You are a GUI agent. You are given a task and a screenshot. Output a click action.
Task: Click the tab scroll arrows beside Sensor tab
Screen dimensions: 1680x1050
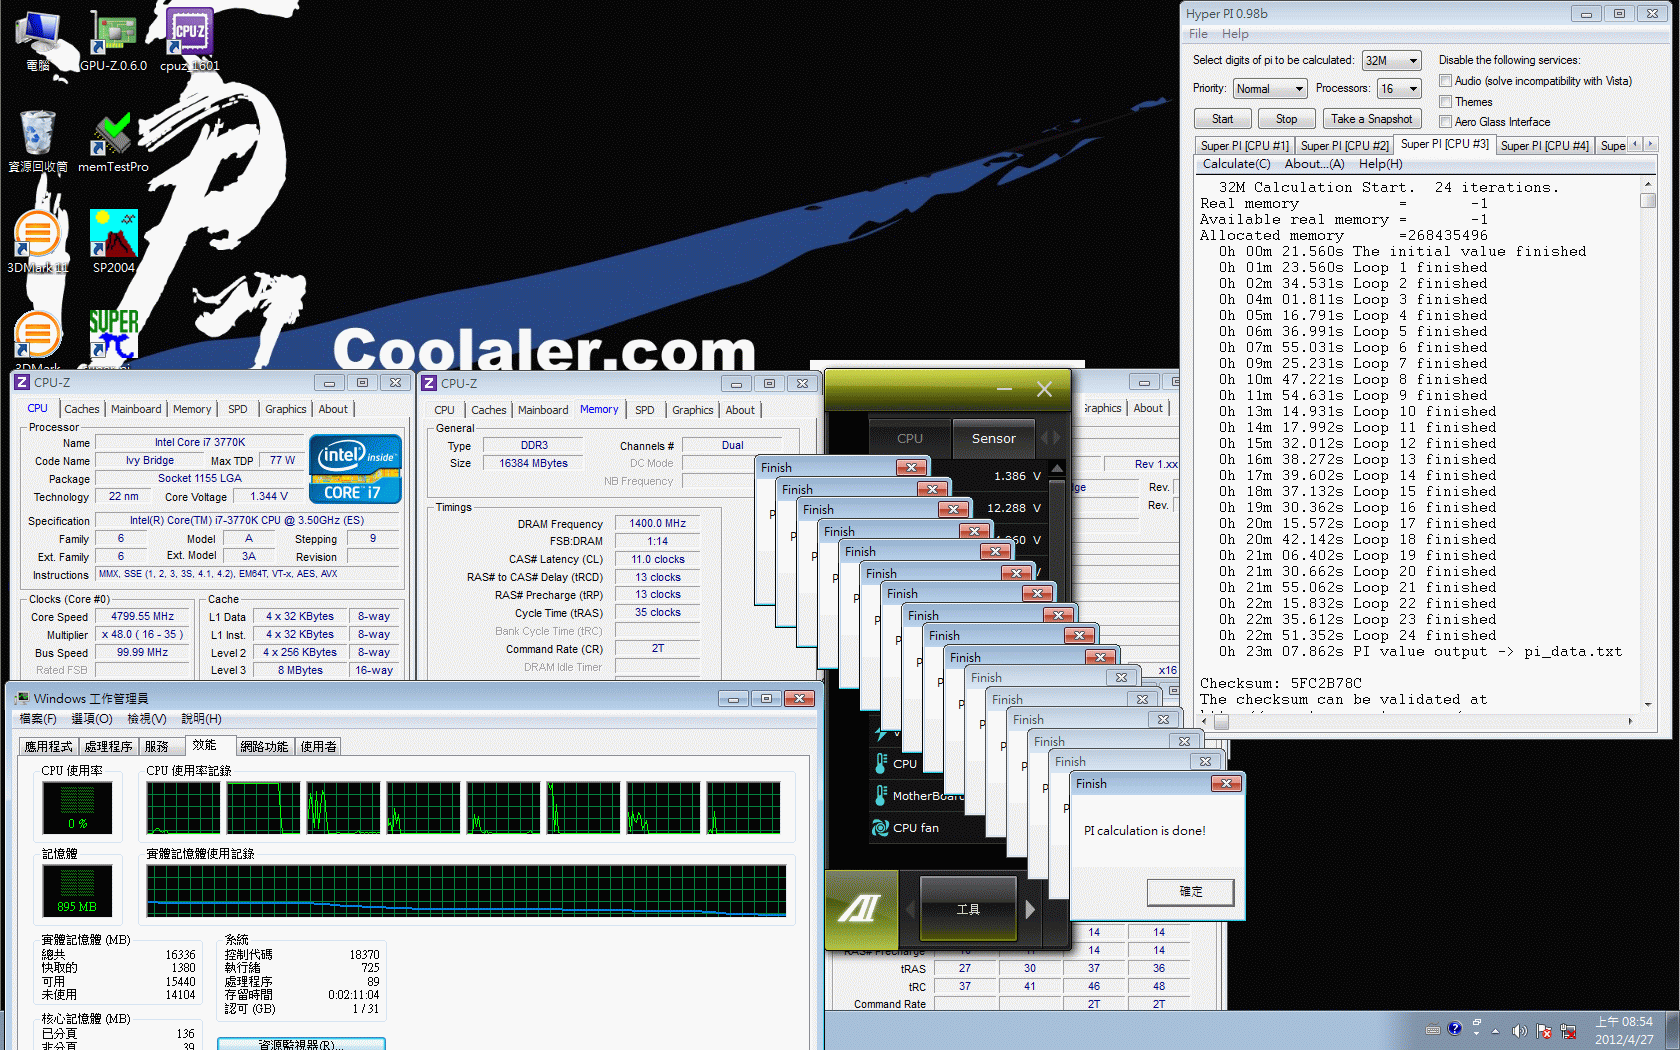click(x=1050, y=438)
